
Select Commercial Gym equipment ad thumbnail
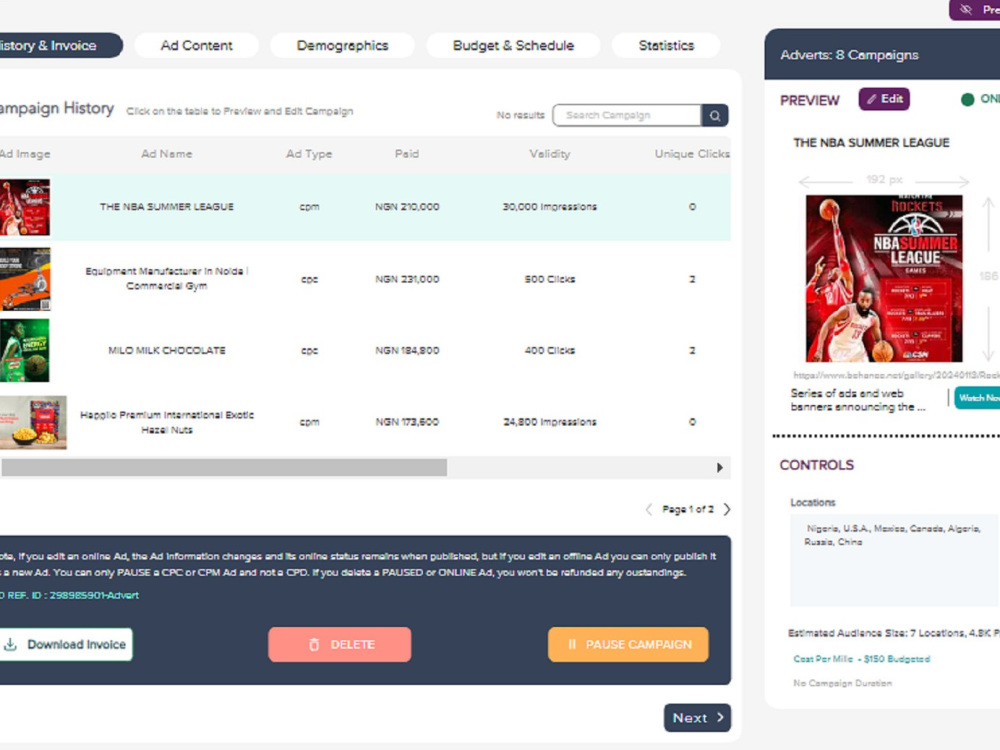coord(25,279)
